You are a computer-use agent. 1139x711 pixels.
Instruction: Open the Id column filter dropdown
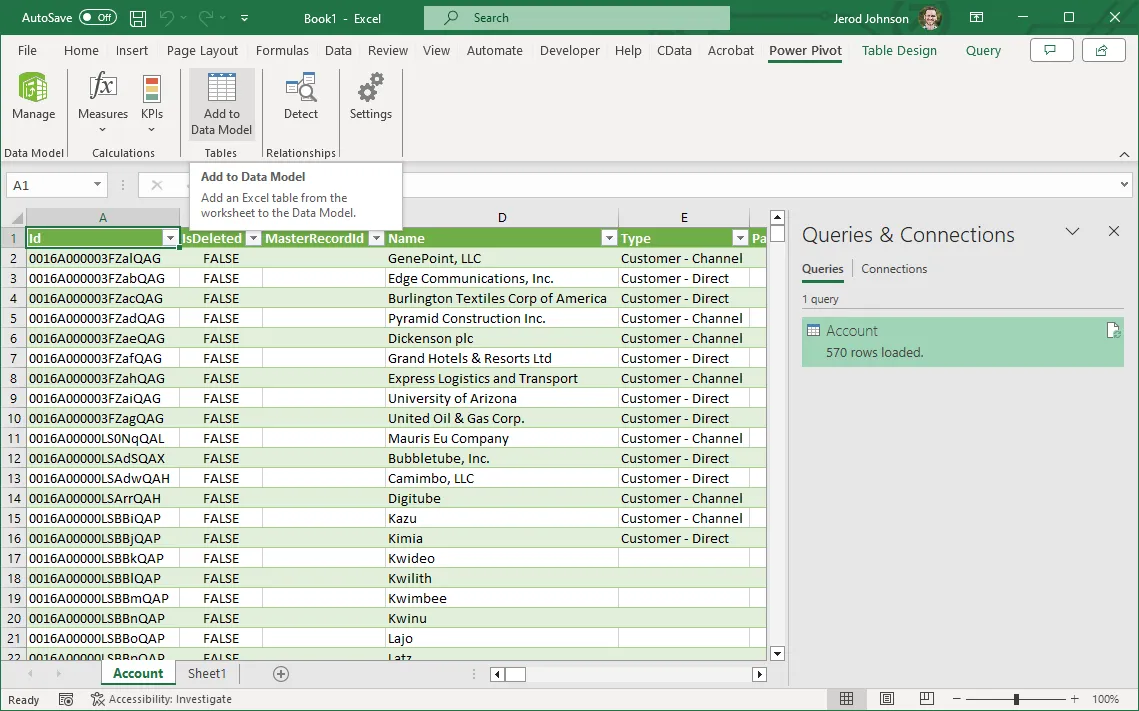pyautogui.click(x=169, y=238)
